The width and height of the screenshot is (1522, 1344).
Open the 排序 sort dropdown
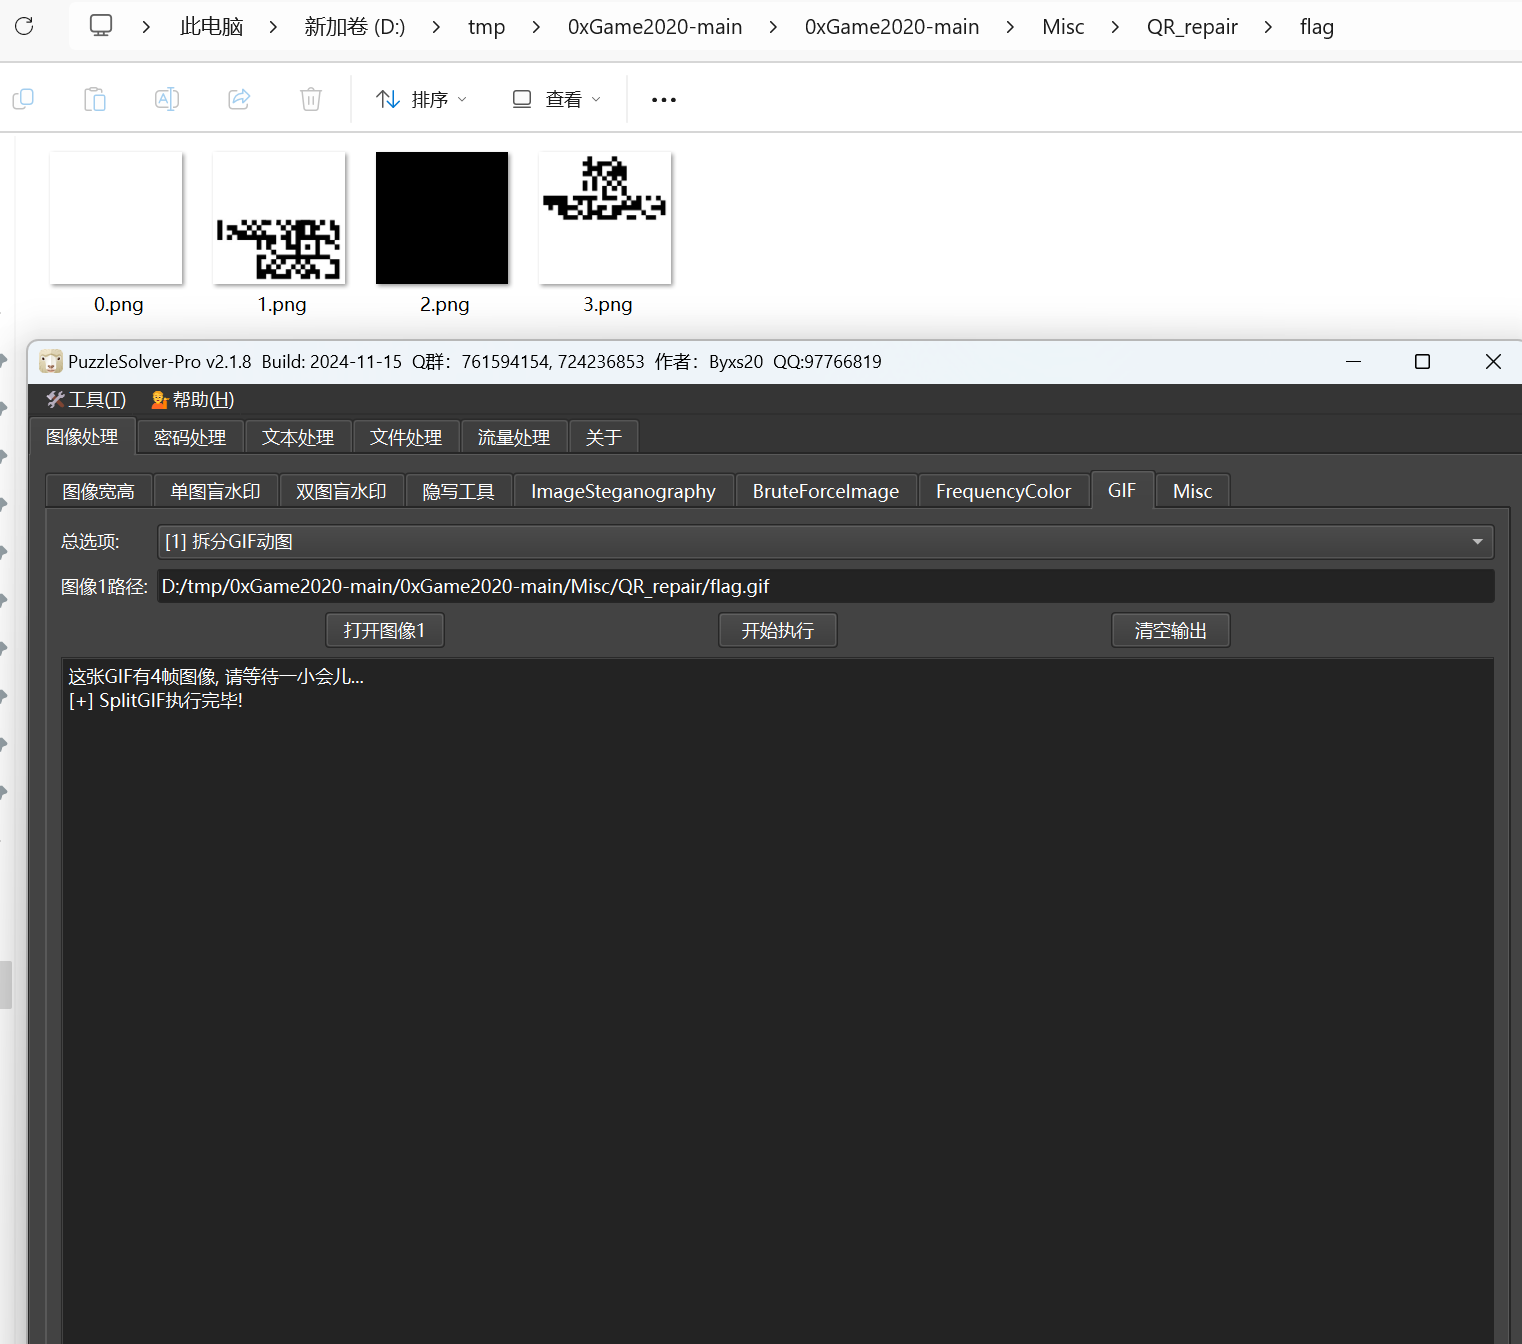point(421,100)
